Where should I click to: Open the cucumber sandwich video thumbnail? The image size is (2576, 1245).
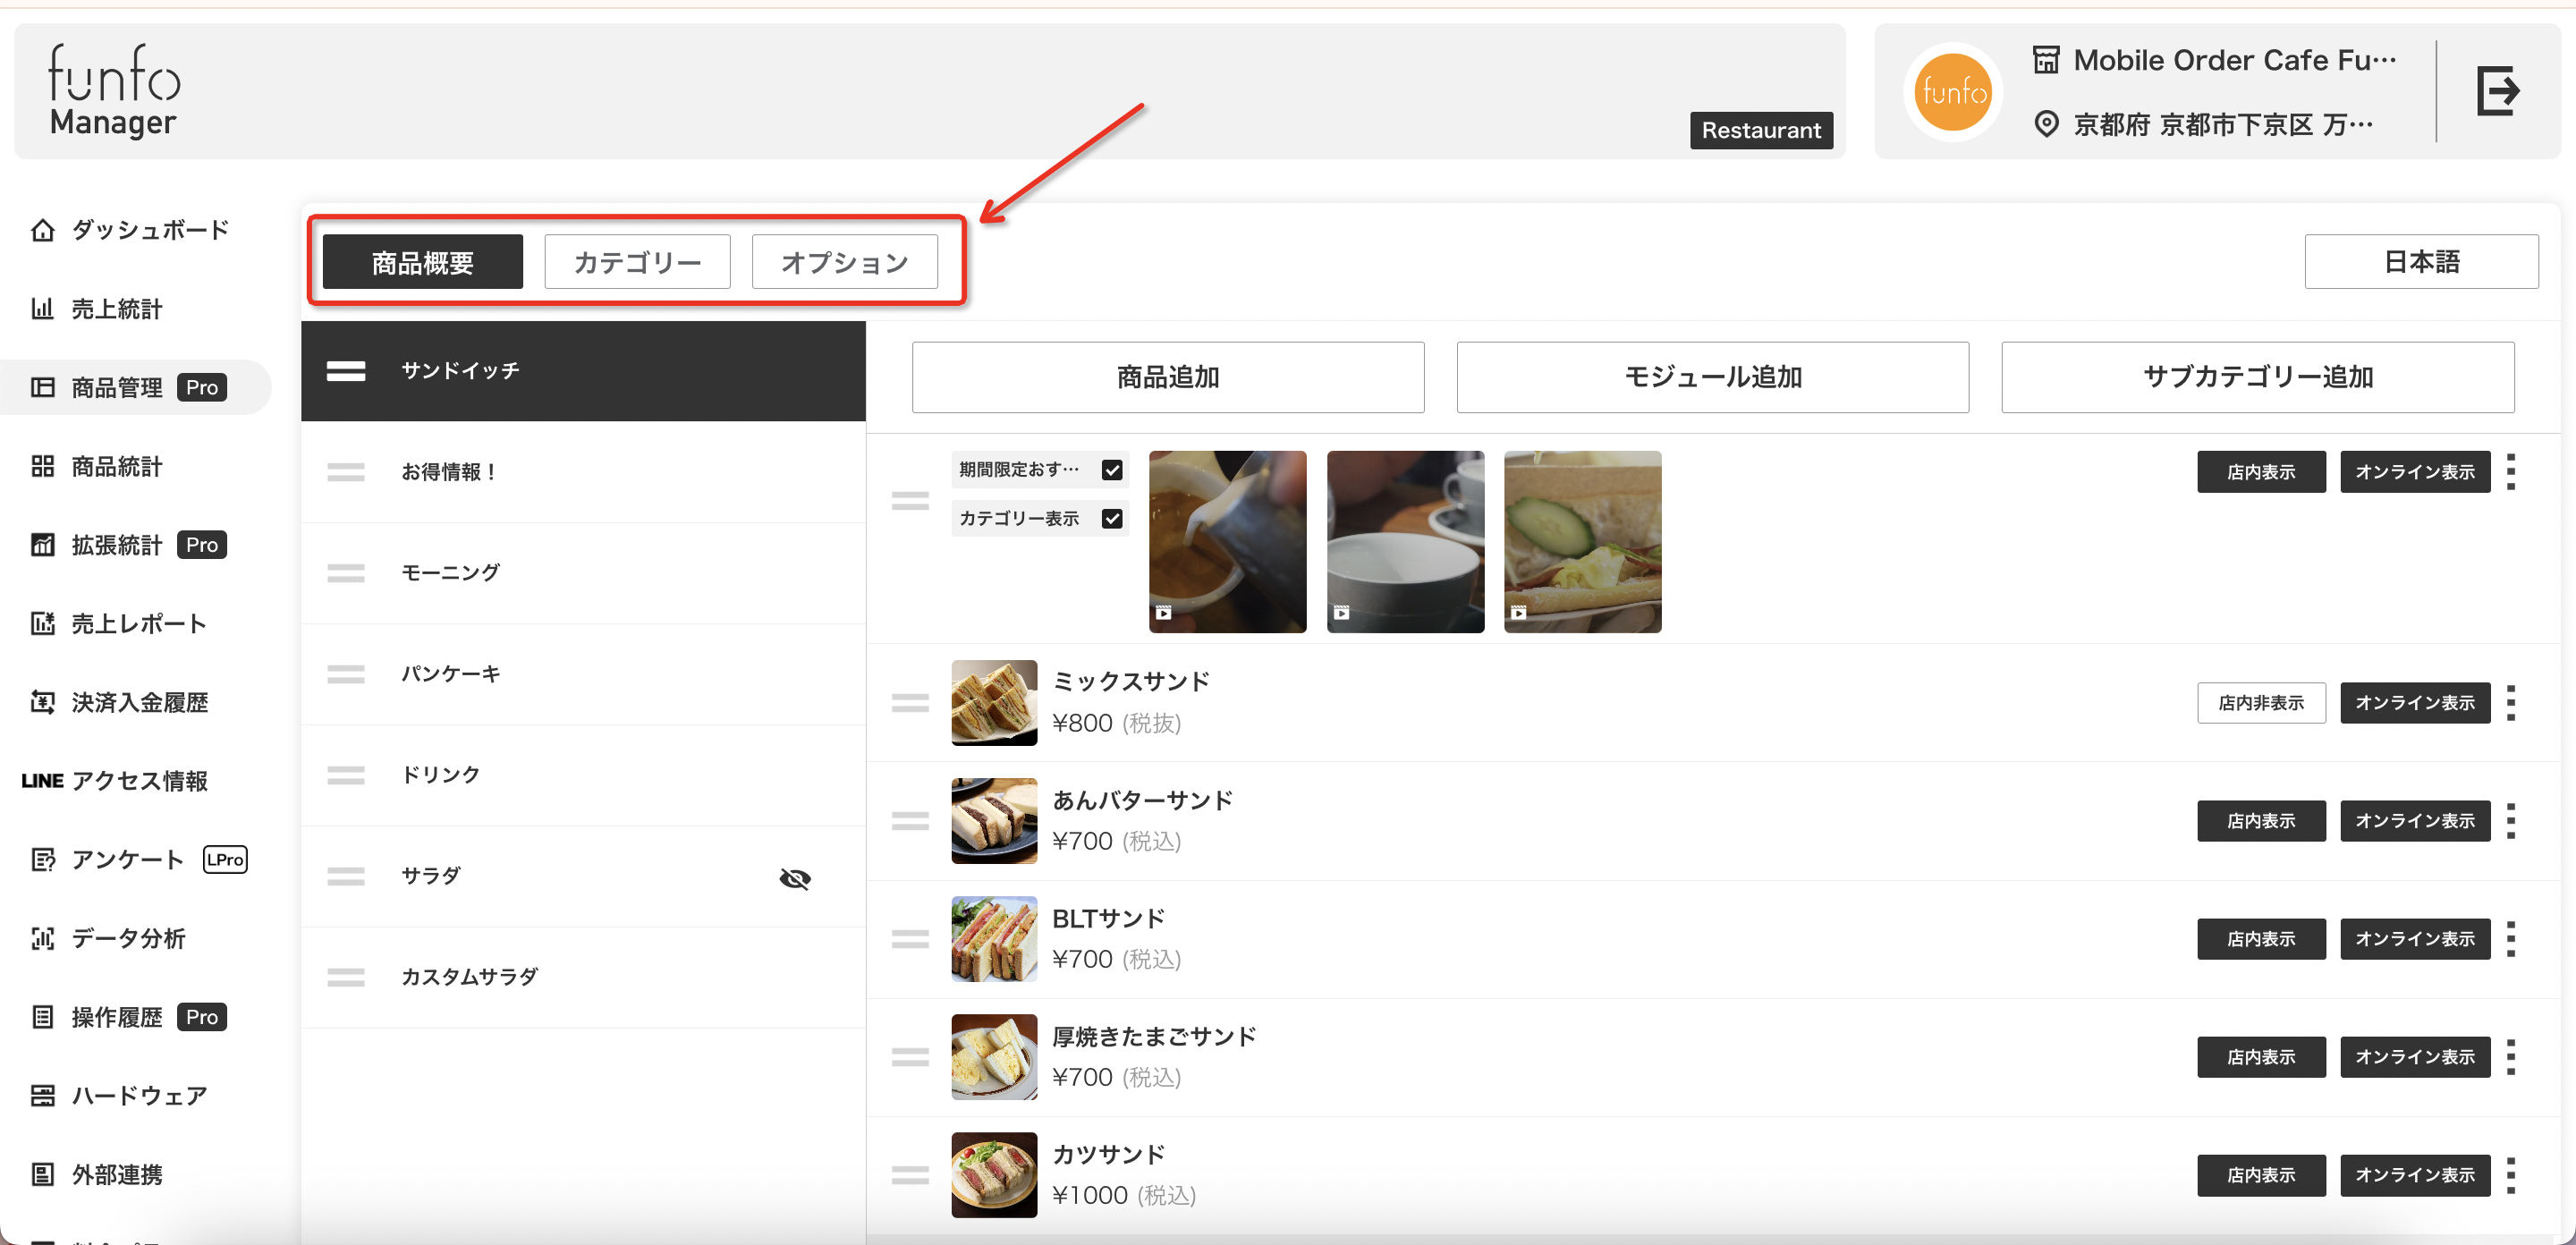tap(1583, 542)
